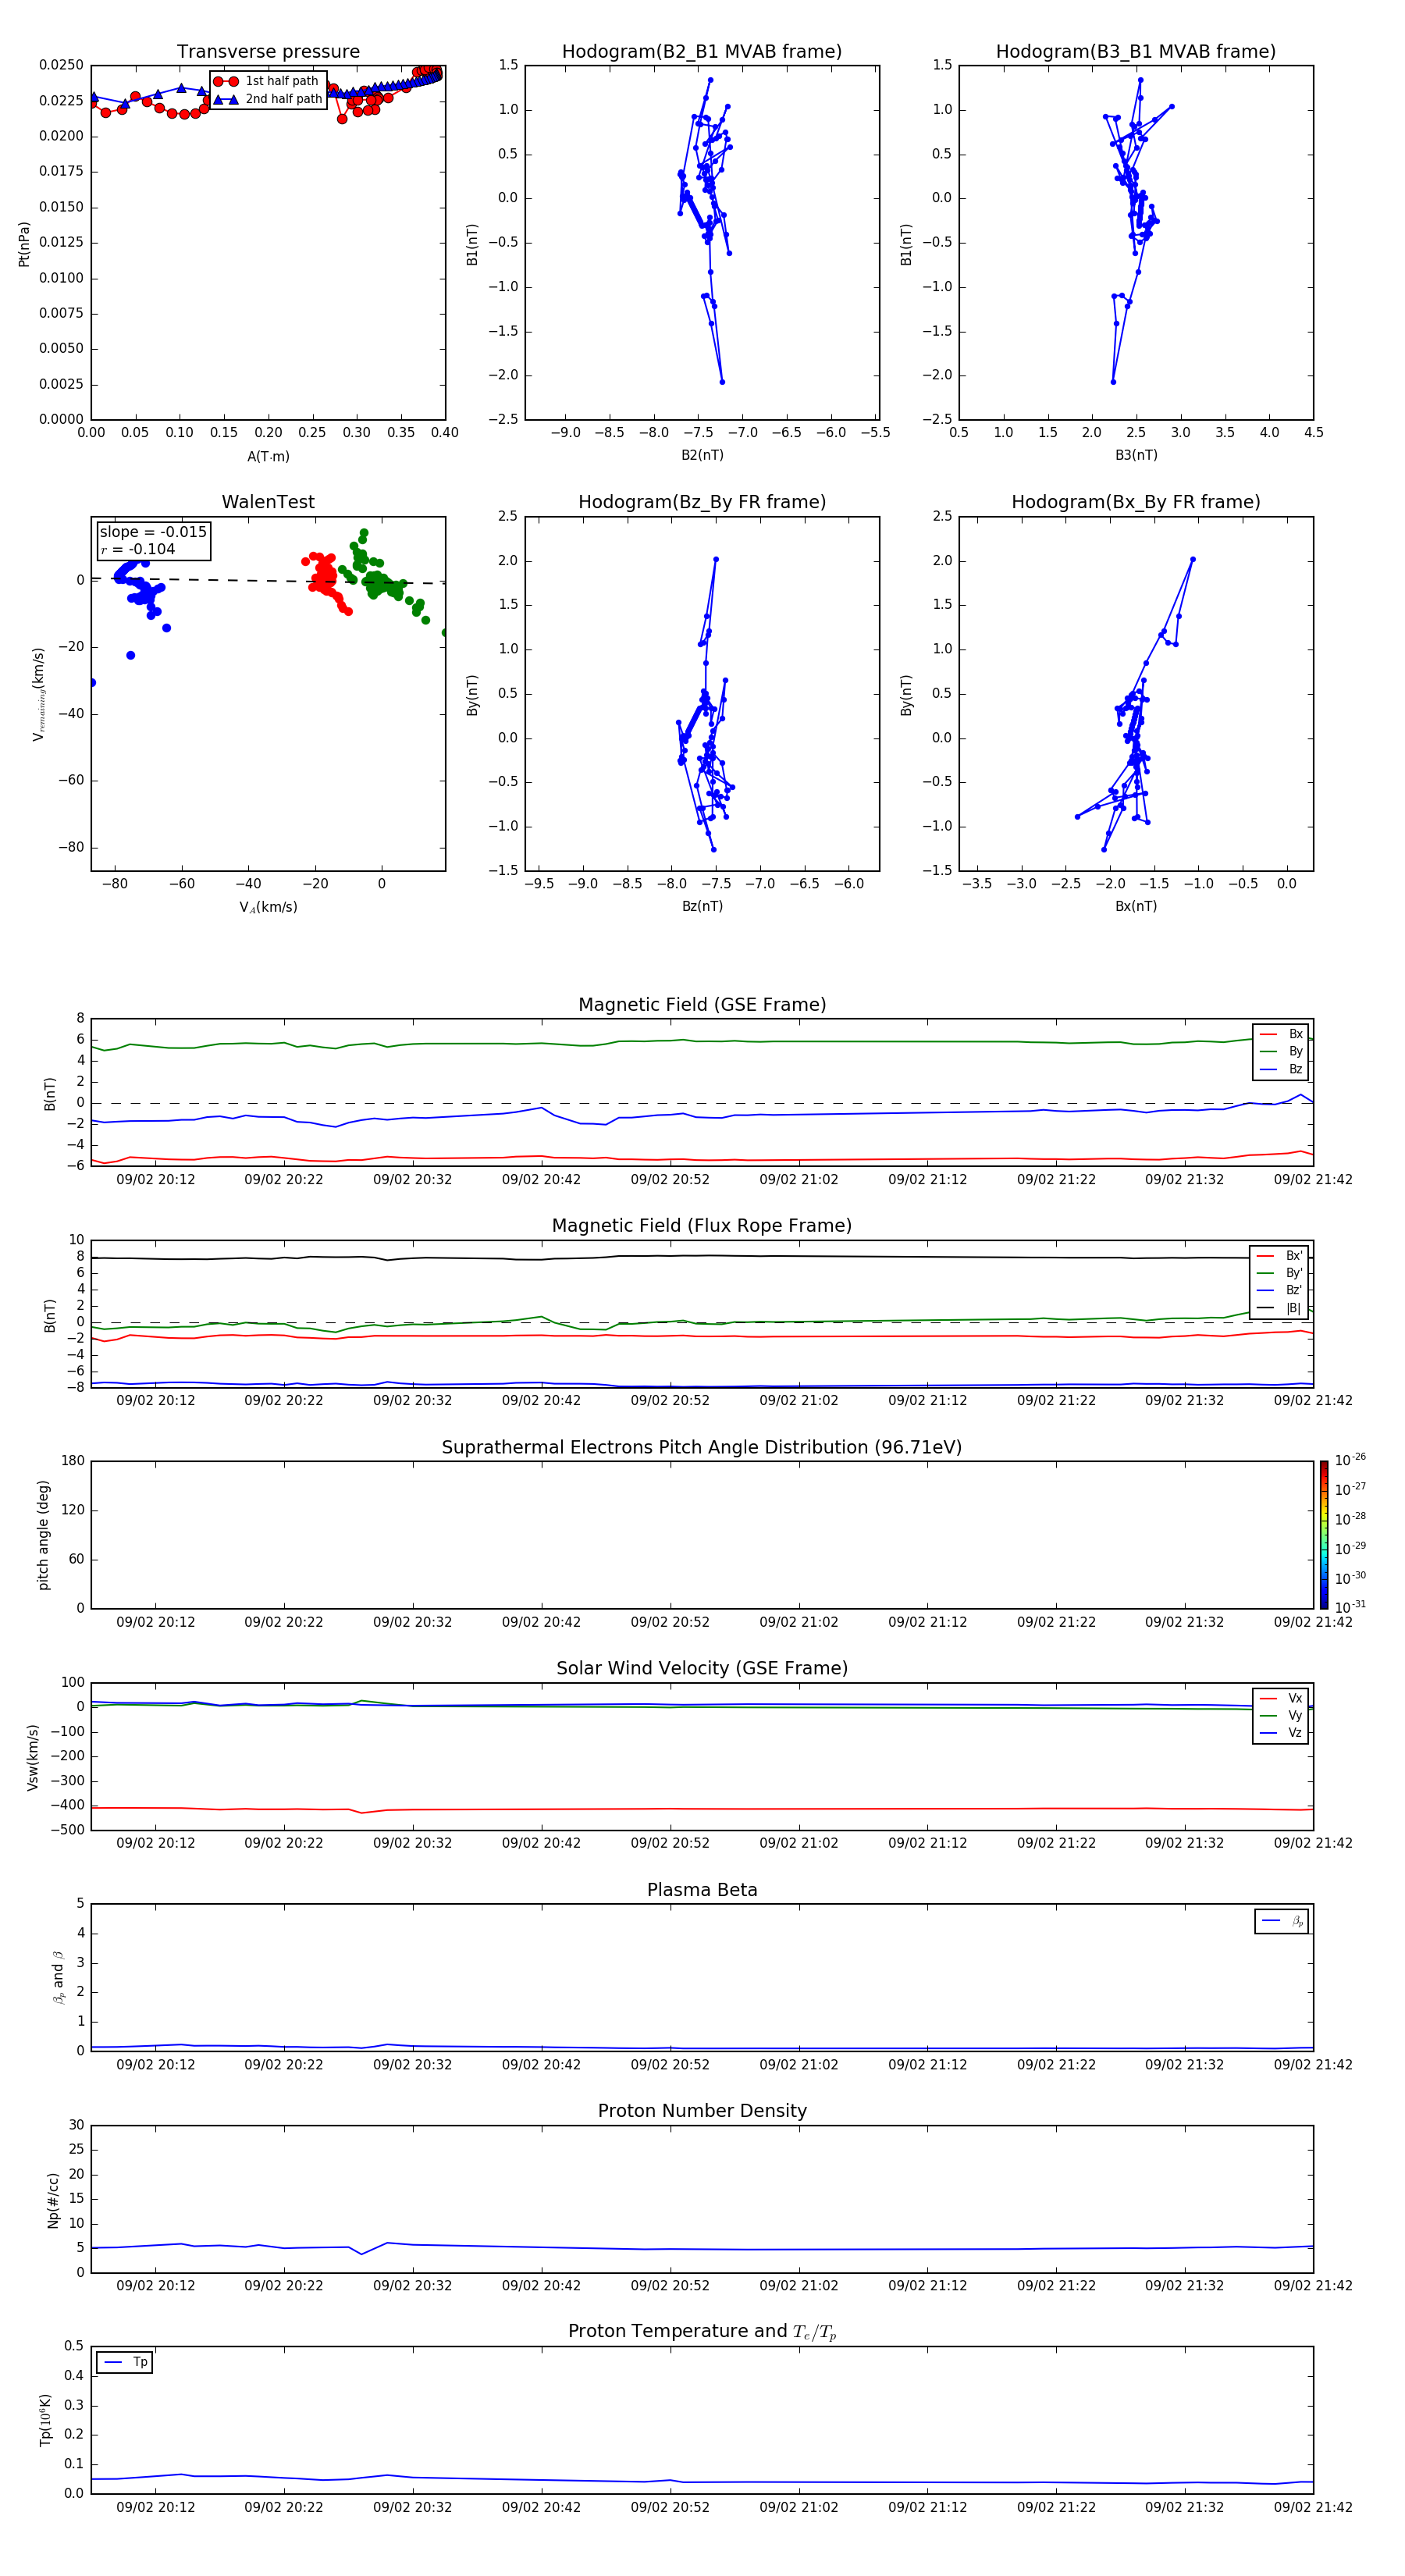1405x2576 pixels.
Task: Click the 'B2(nT)' x-axis label
Action: coord(702,455)
